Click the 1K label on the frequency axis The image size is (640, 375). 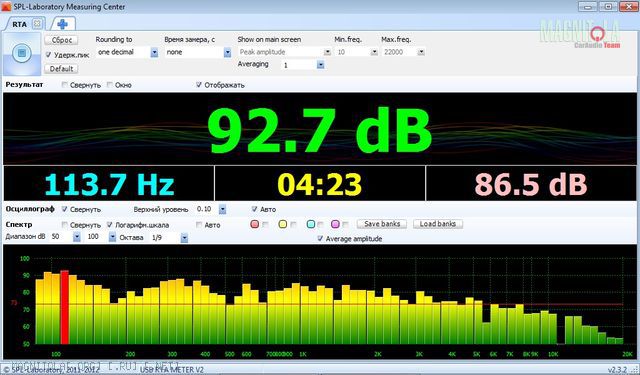tap(302, 354)
